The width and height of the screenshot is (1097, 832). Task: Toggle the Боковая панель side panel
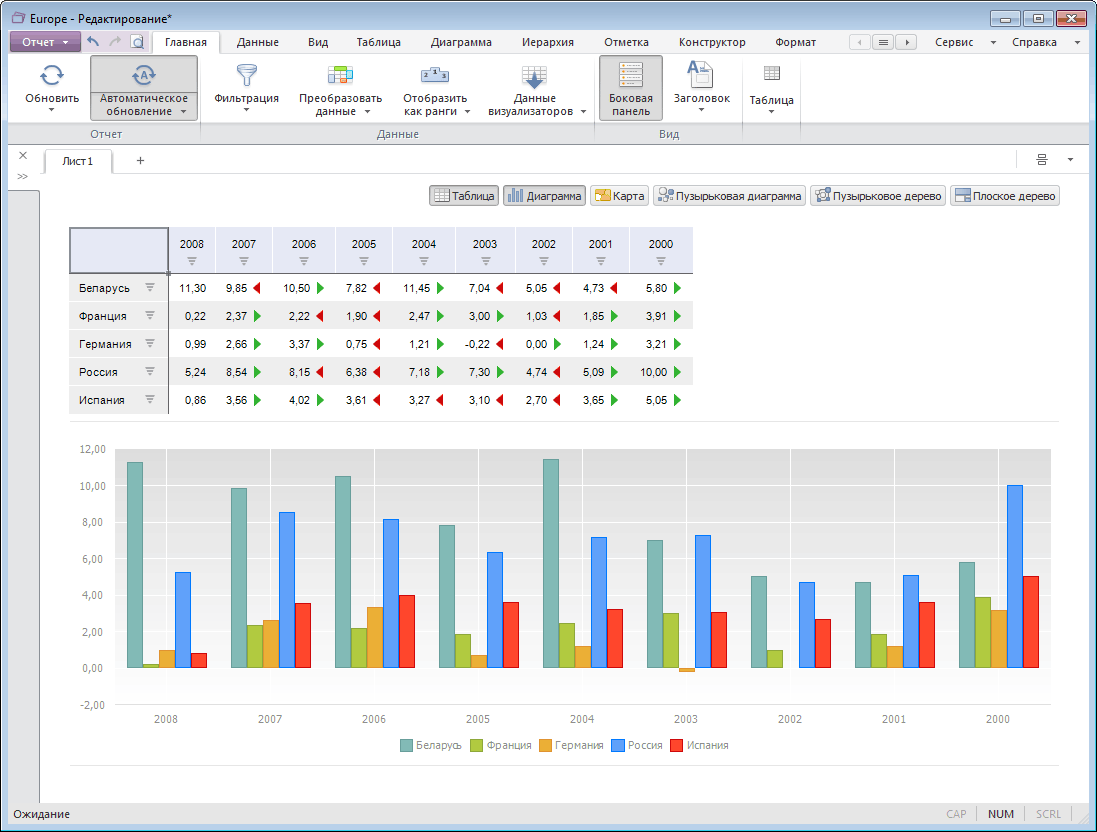pyautogui.click(x=631, y=88)
